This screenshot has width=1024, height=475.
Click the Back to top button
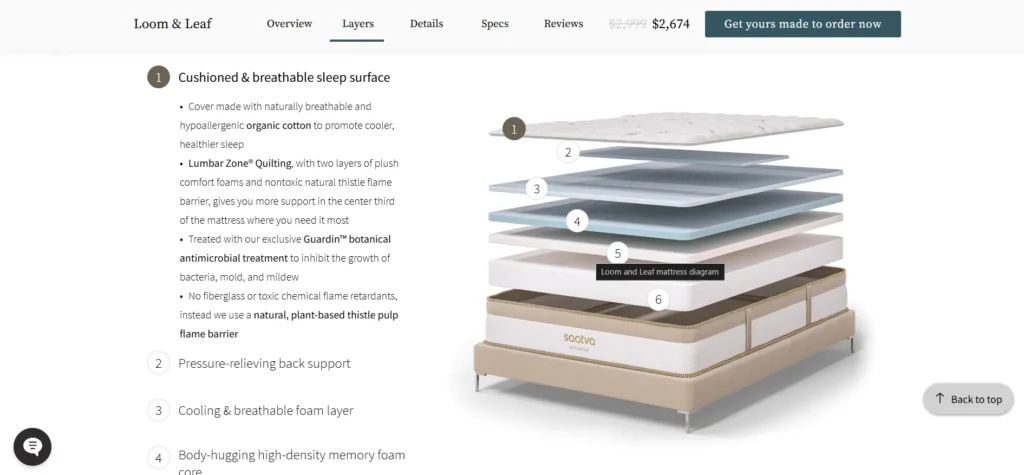(x=968, y=399)
